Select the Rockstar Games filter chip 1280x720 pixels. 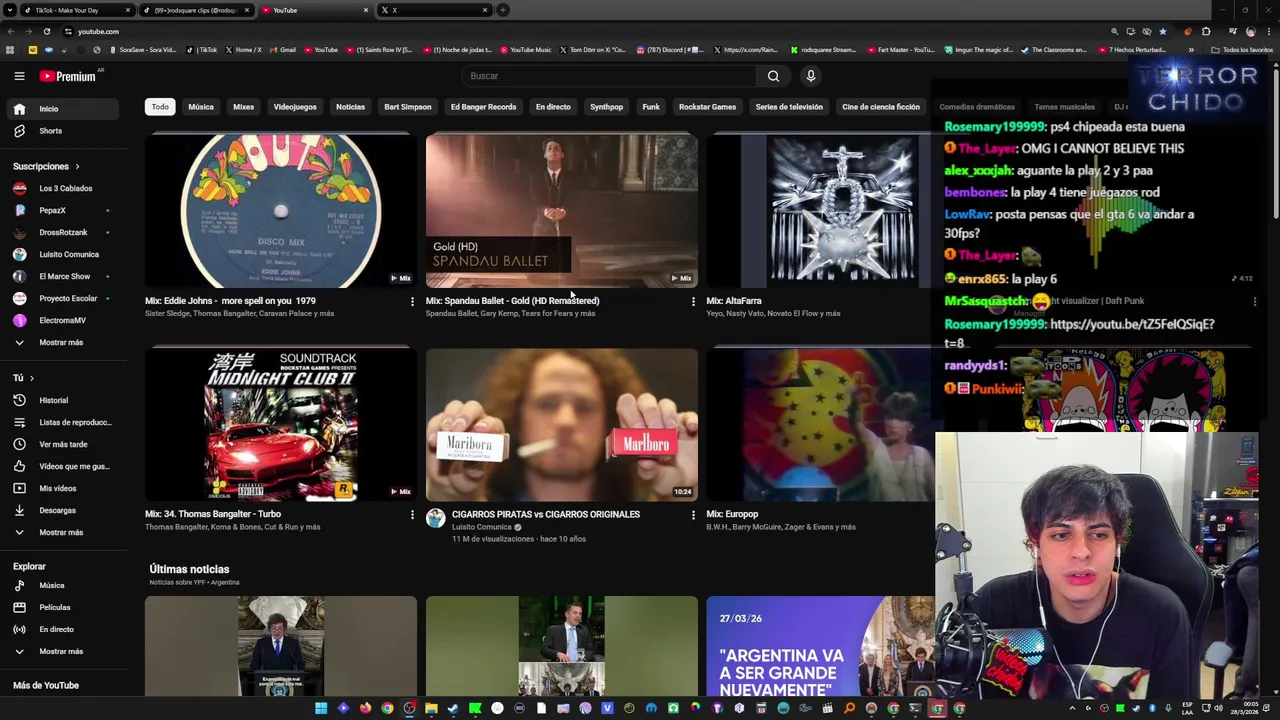pos(707,107)
